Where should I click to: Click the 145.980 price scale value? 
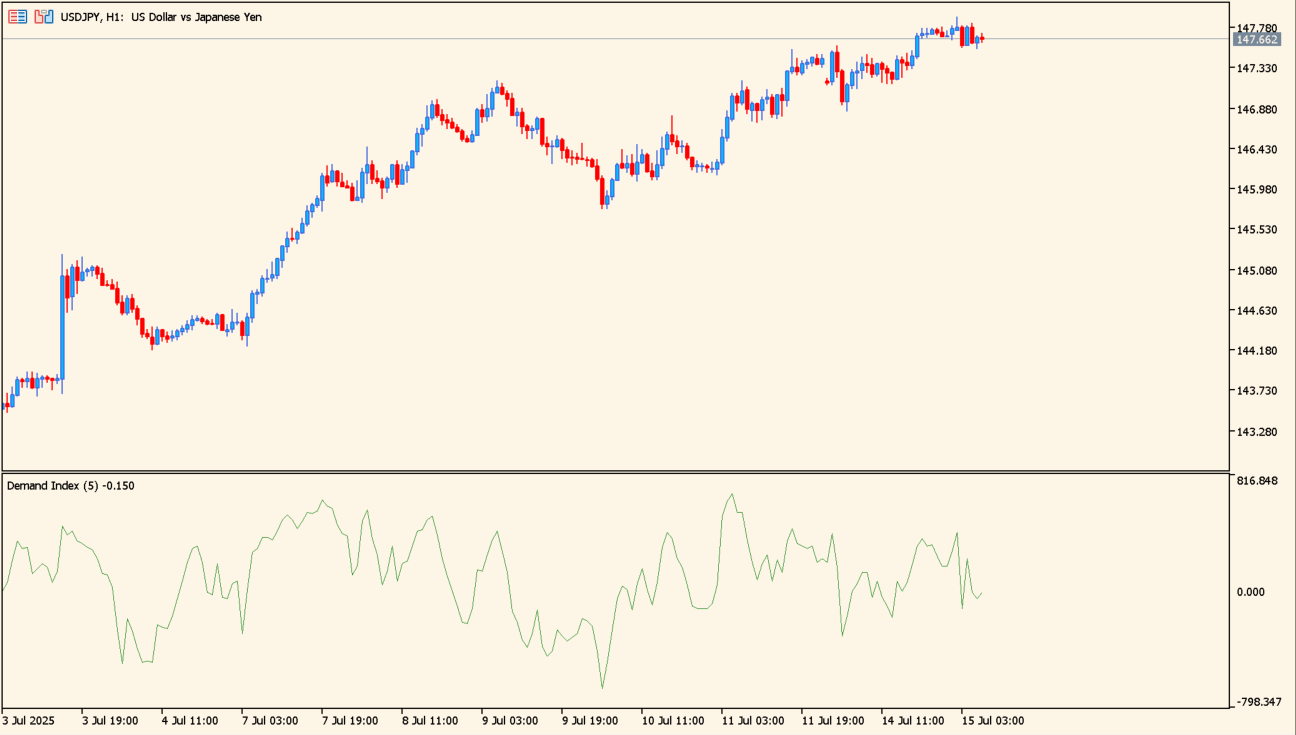point(1257,190)
